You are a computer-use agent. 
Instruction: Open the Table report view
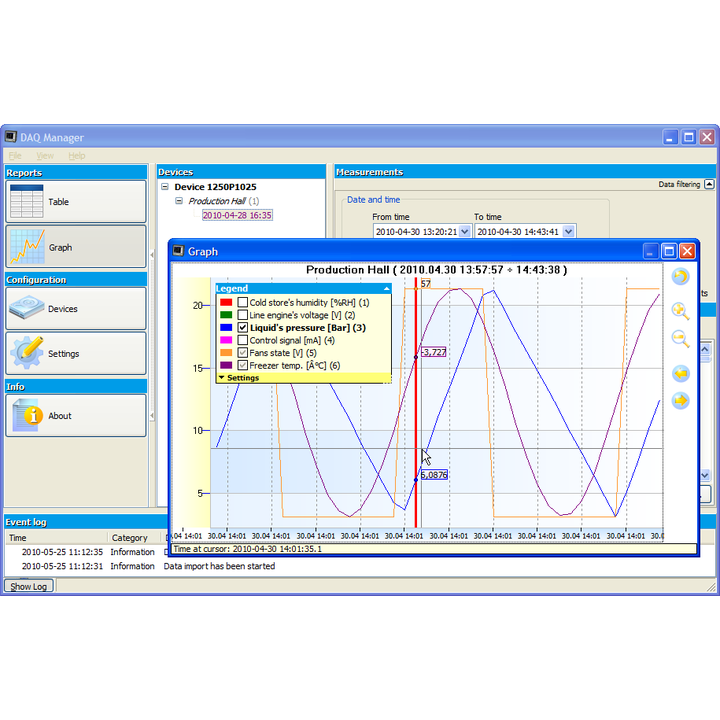pyautogui.click(x=75, y=202)
